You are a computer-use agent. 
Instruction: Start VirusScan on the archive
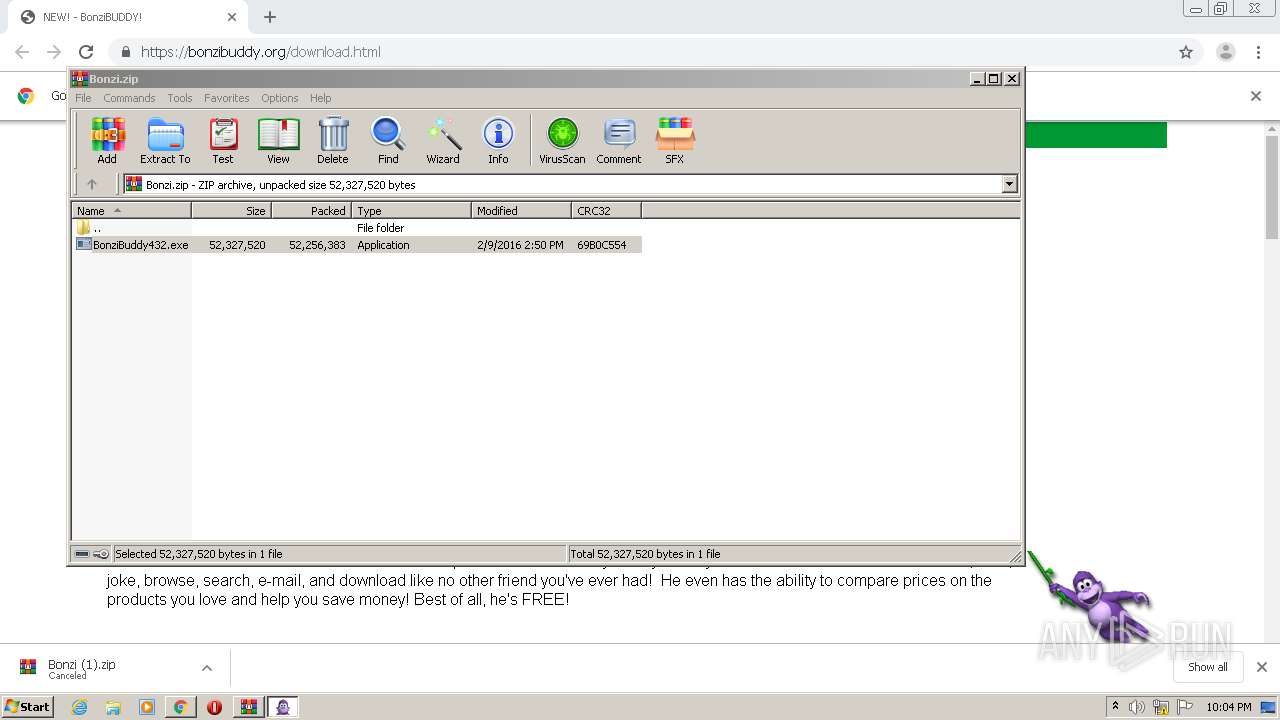[x=562, y=140]
